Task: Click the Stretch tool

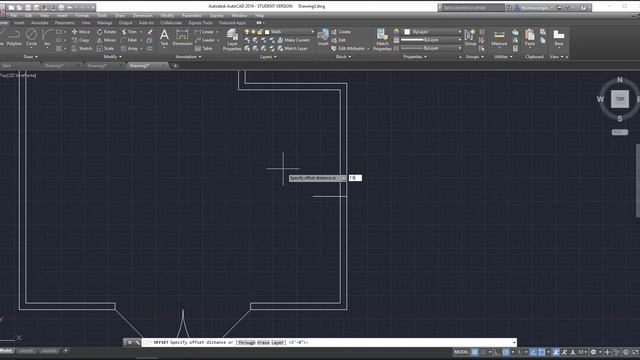Action: (x=82, y=49)
